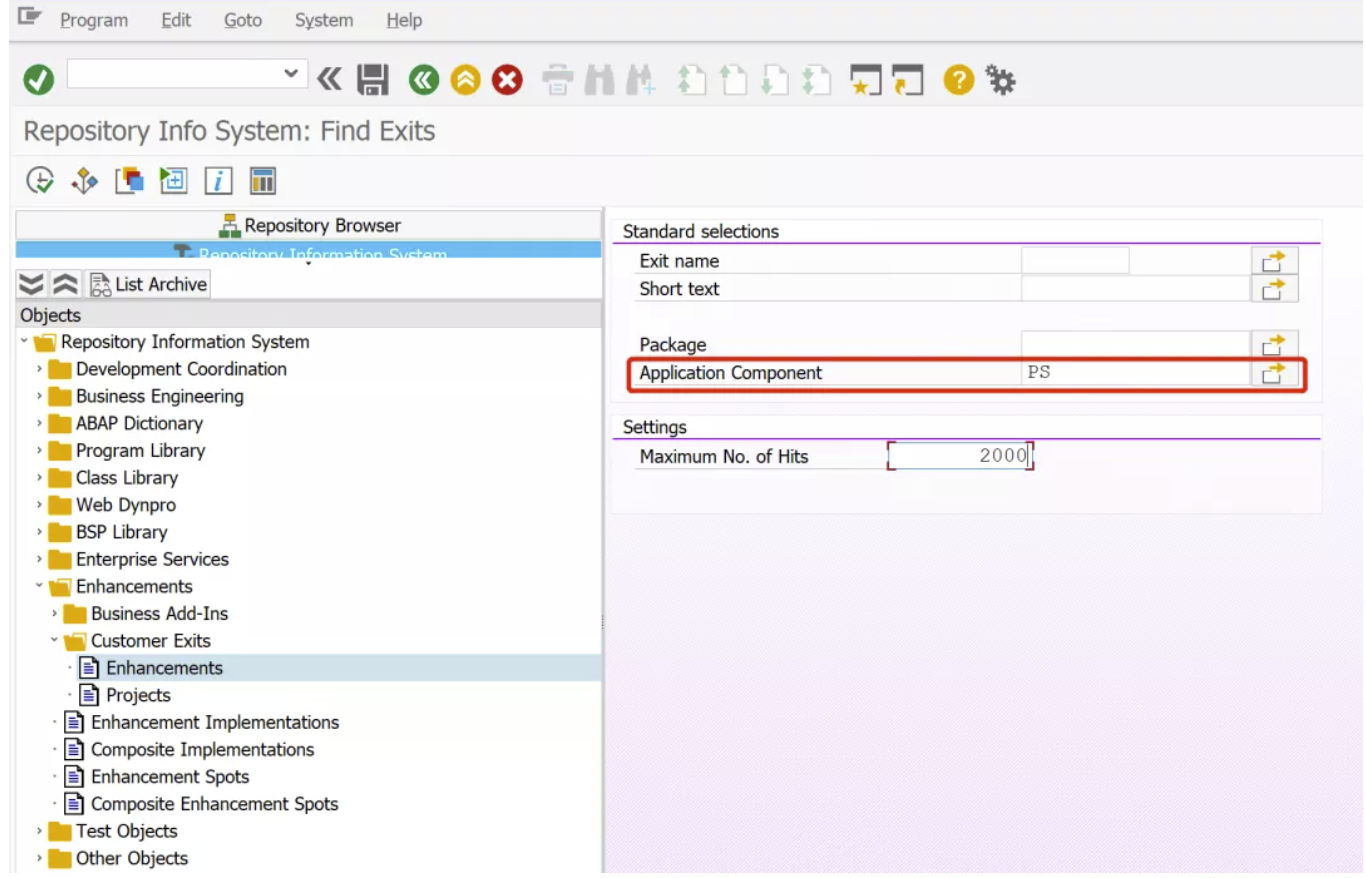Open the System menu
This screenshot has height=878, width=1365.
coord(324,20)
